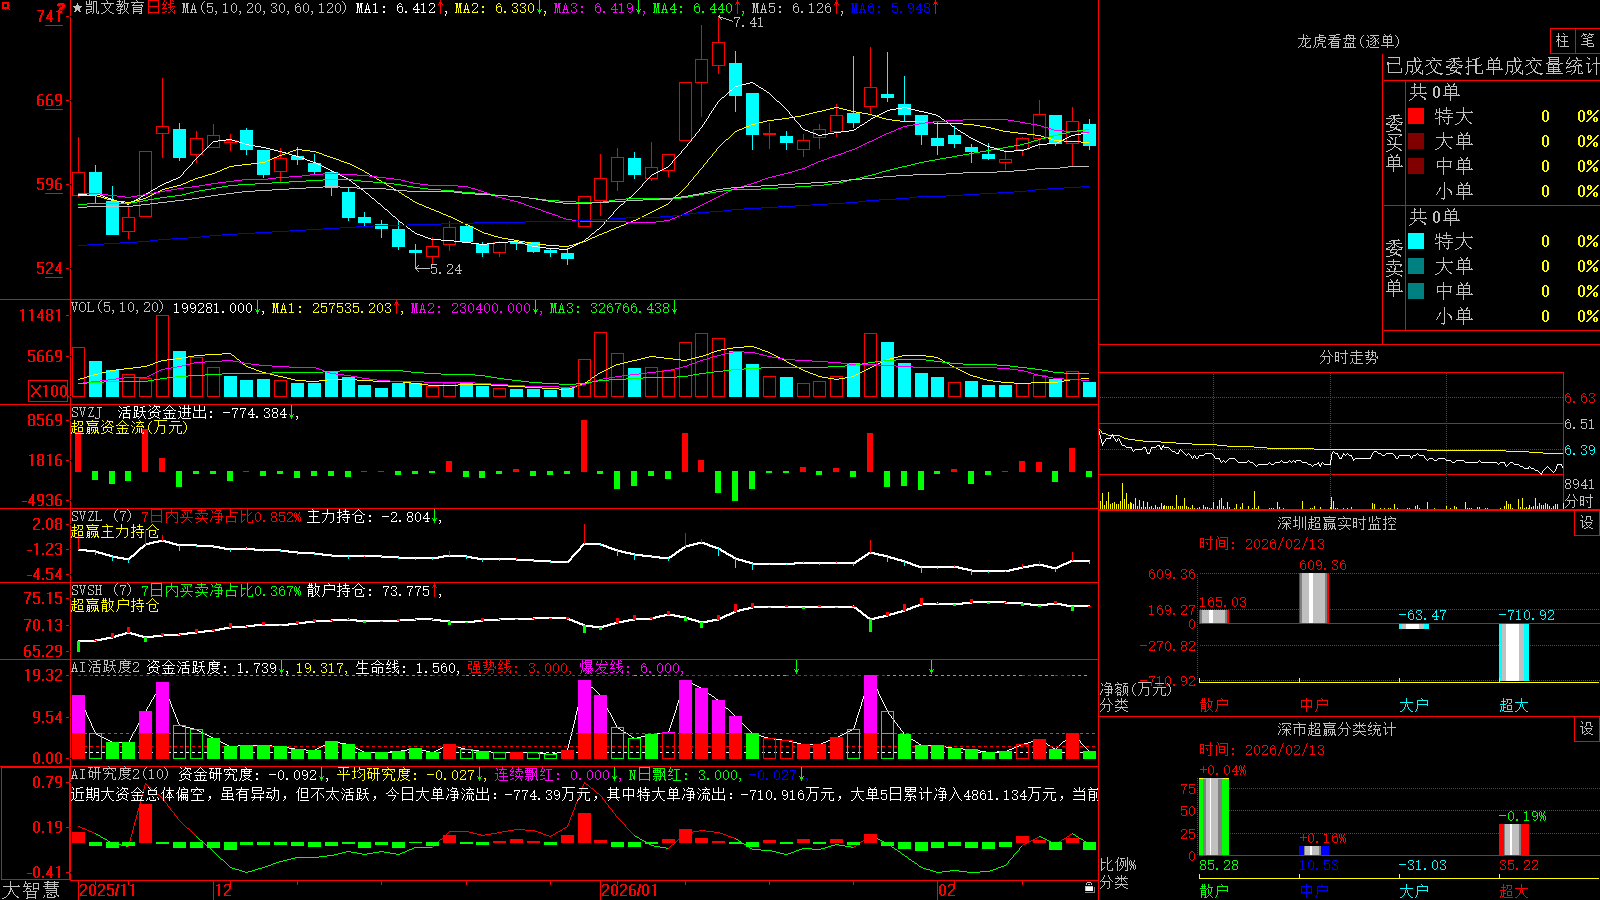Click the red 特大 buy order swatch
This screenshot has width=1600, height=900.
(1416, 116)
